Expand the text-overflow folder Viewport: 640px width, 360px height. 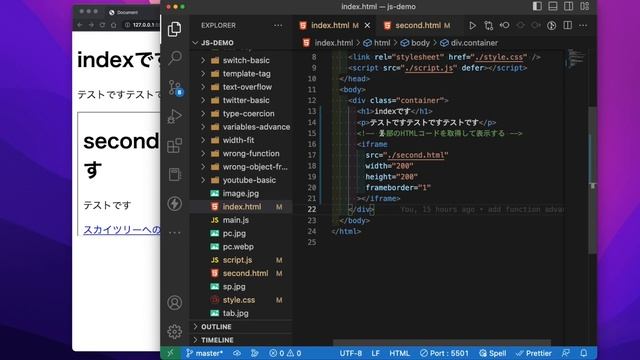[x=241, y=87]
